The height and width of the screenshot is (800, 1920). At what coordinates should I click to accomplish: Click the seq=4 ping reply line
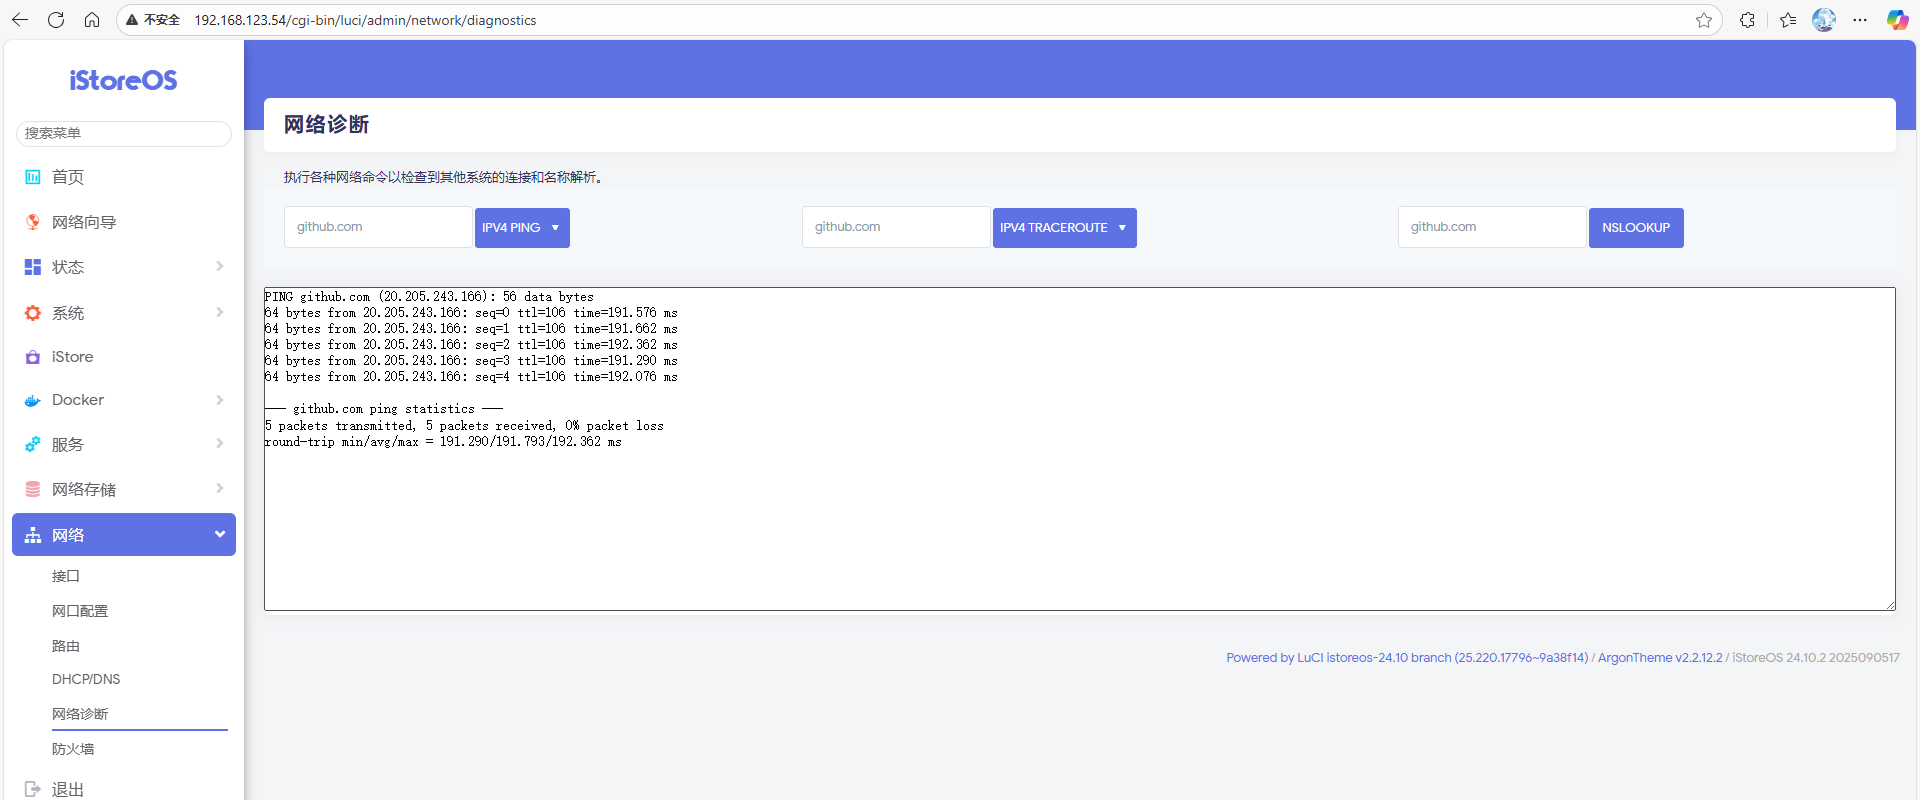click(x=471, y=377)
